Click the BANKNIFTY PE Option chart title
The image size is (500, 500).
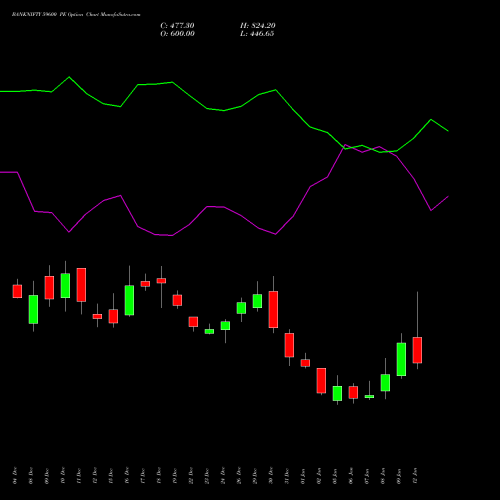(x=76, y=14)
